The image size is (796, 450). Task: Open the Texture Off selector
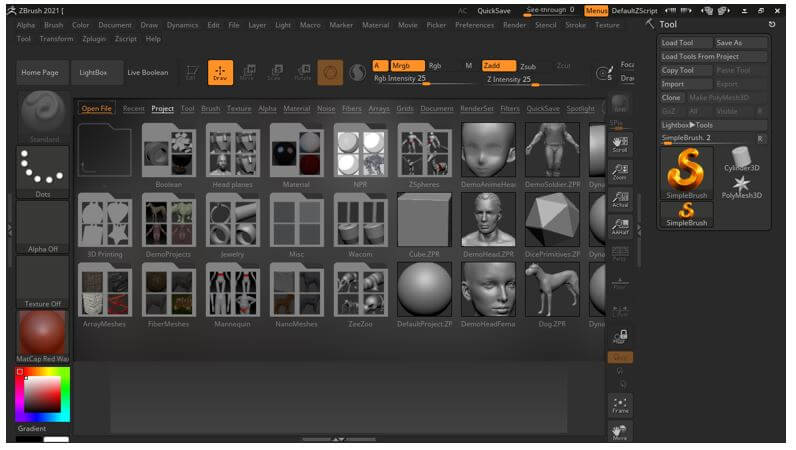point(43,282)
